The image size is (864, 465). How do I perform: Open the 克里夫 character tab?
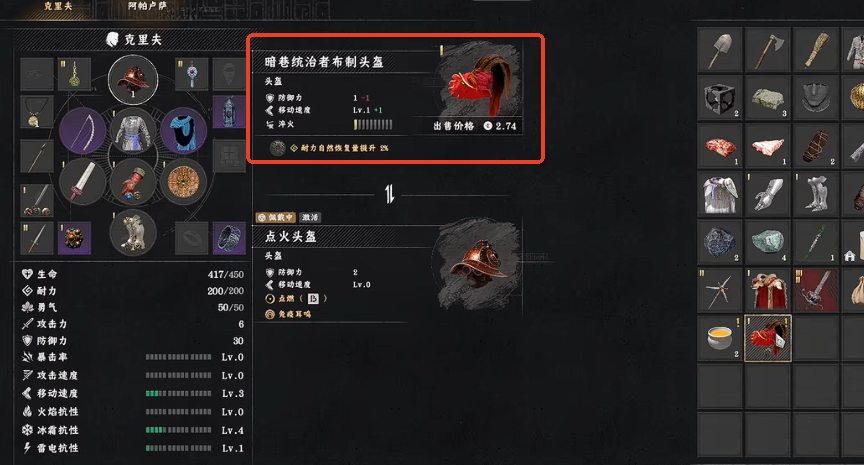(58, 6)
